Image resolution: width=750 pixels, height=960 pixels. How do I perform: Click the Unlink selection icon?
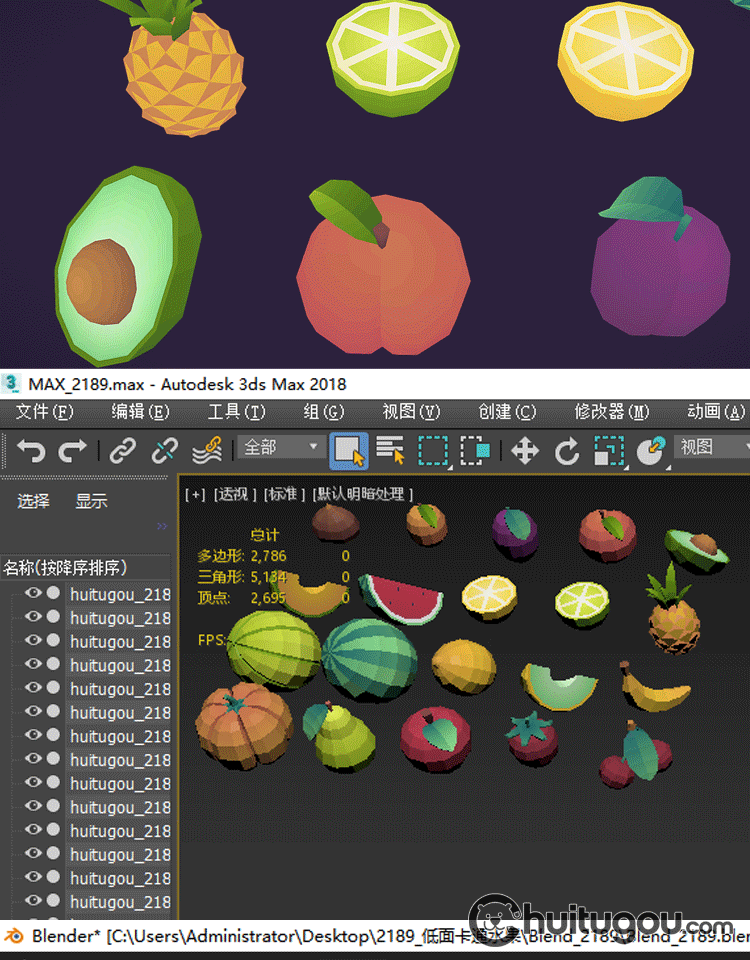tap(164, 450)
